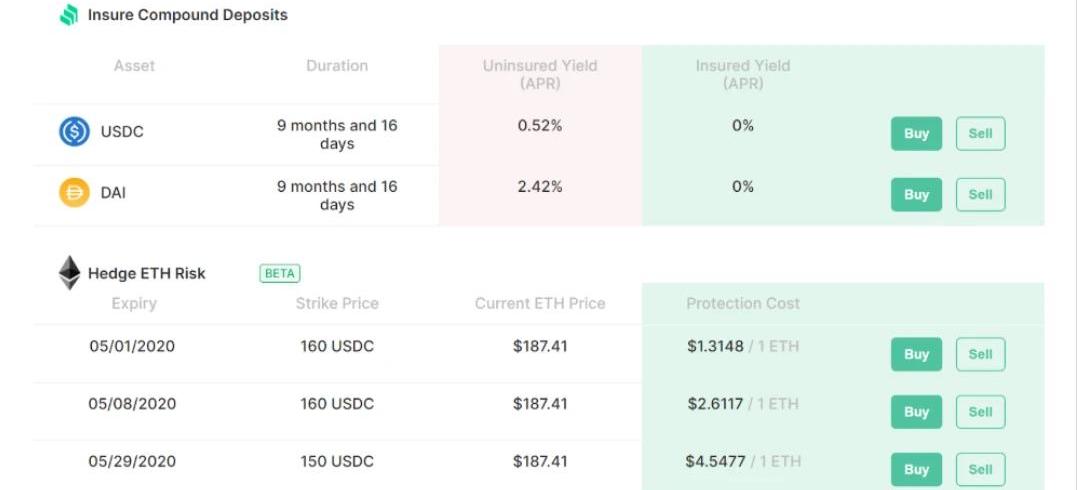1078x490 pixels.
Task: Select the $1.3148 protection cost value
Action: [715, 346]
